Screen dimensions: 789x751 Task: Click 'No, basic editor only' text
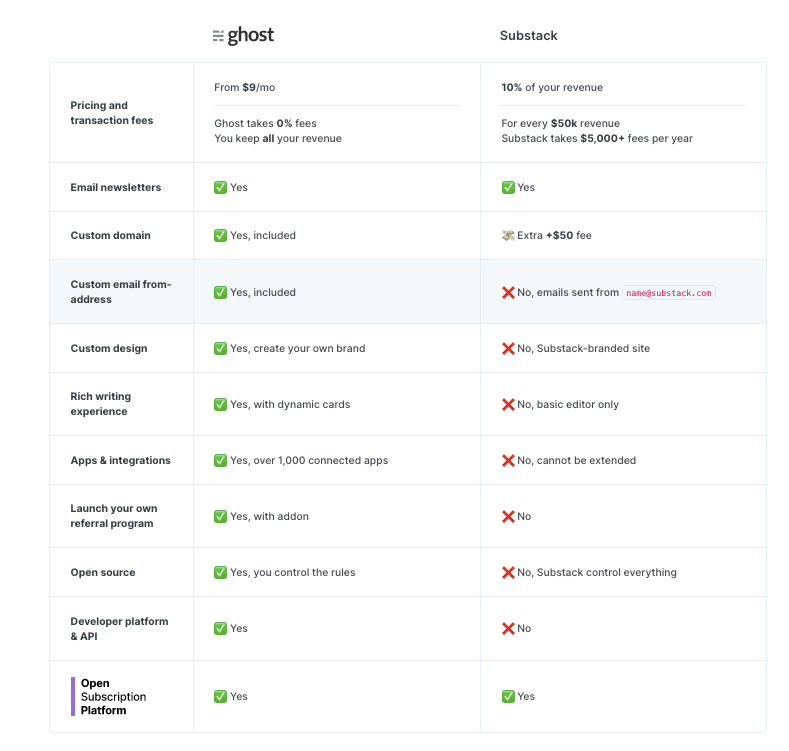(x=568, y=404)
